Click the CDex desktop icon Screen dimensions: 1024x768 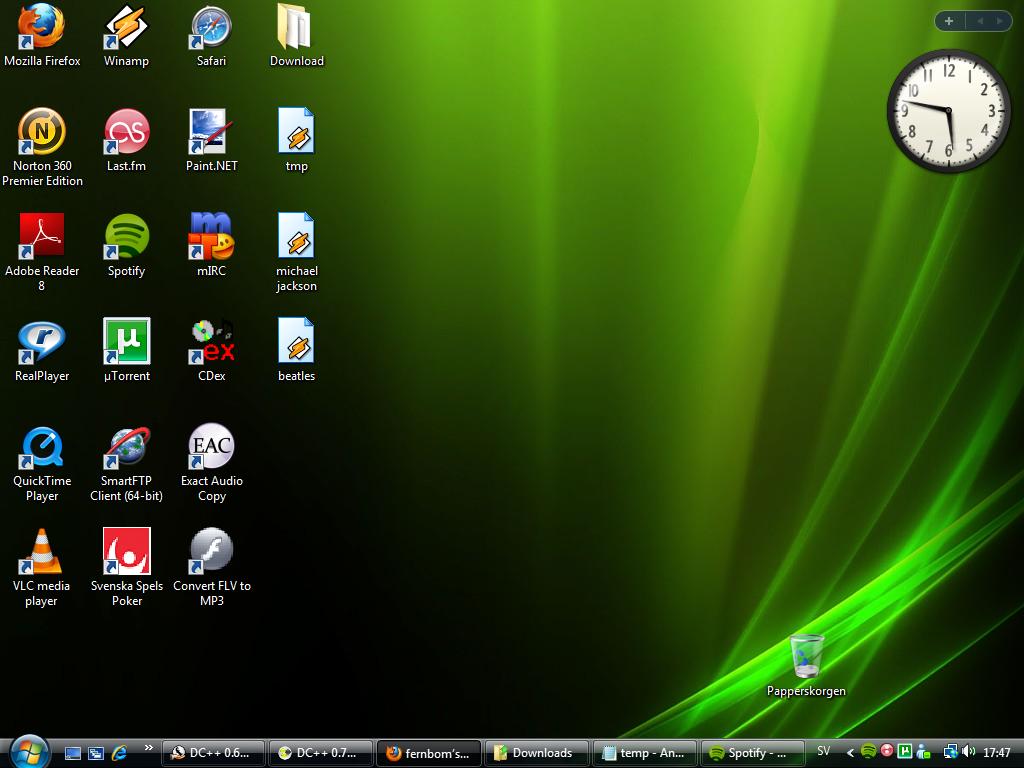coord(211,351)
